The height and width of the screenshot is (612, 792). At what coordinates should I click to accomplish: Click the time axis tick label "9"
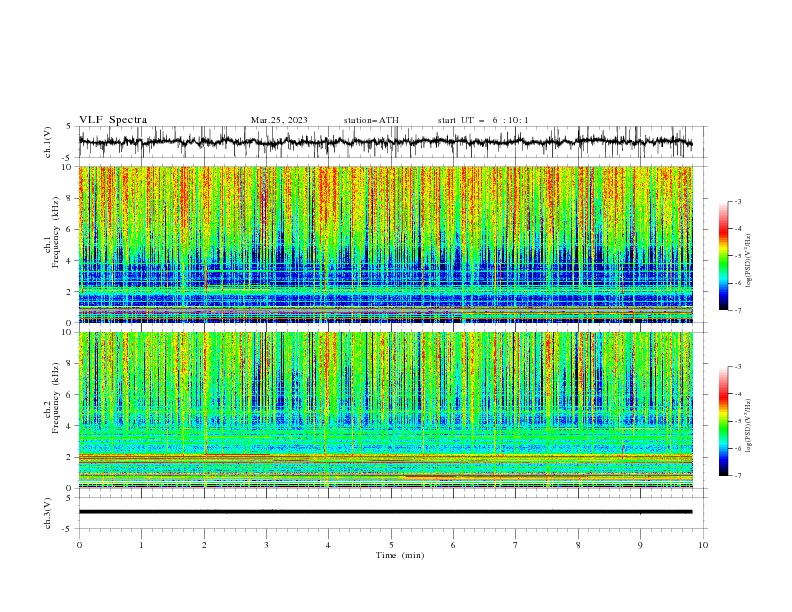pyautogui.click(x=640, y=545)
